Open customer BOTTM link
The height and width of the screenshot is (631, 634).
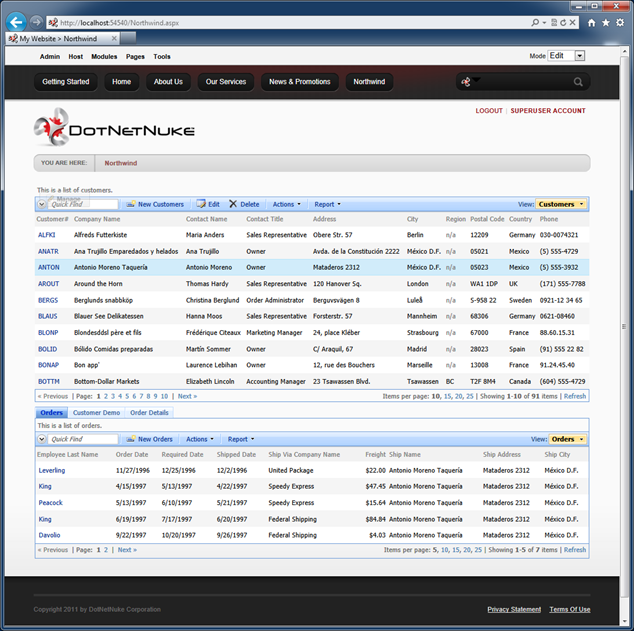(x=49, y=382)
